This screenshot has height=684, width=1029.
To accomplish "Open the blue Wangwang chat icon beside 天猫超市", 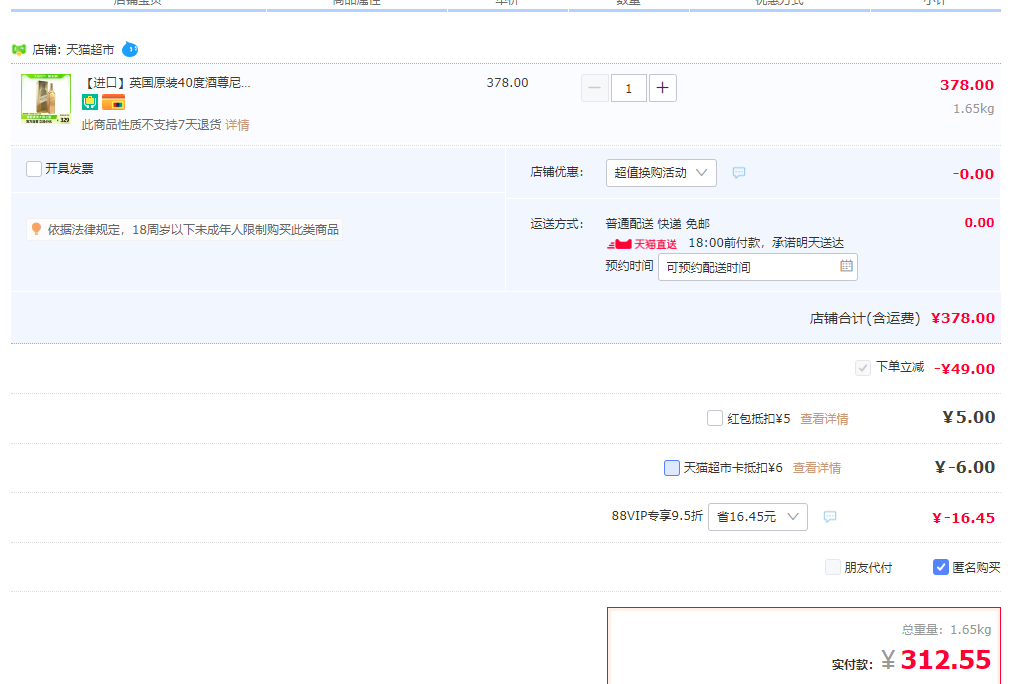I will [130, 49].
